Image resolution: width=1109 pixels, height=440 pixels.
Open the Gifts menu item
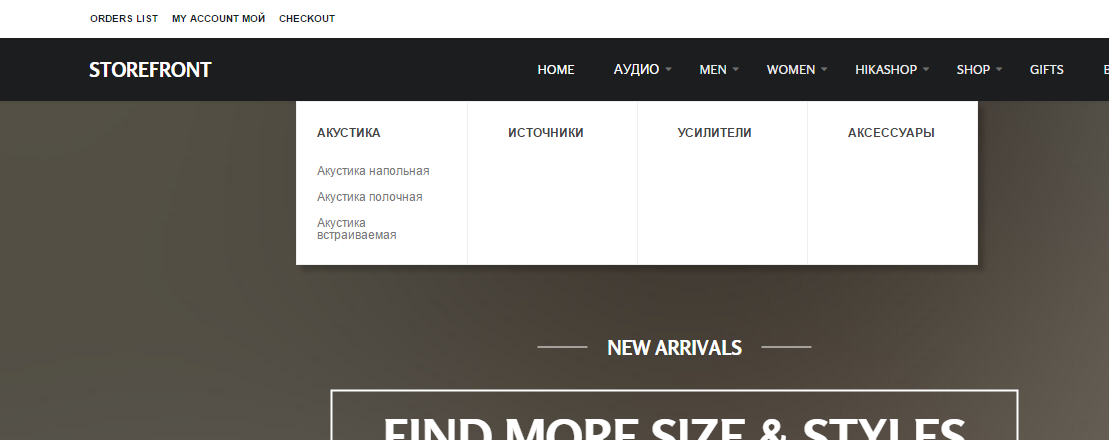pos(1046,69)
